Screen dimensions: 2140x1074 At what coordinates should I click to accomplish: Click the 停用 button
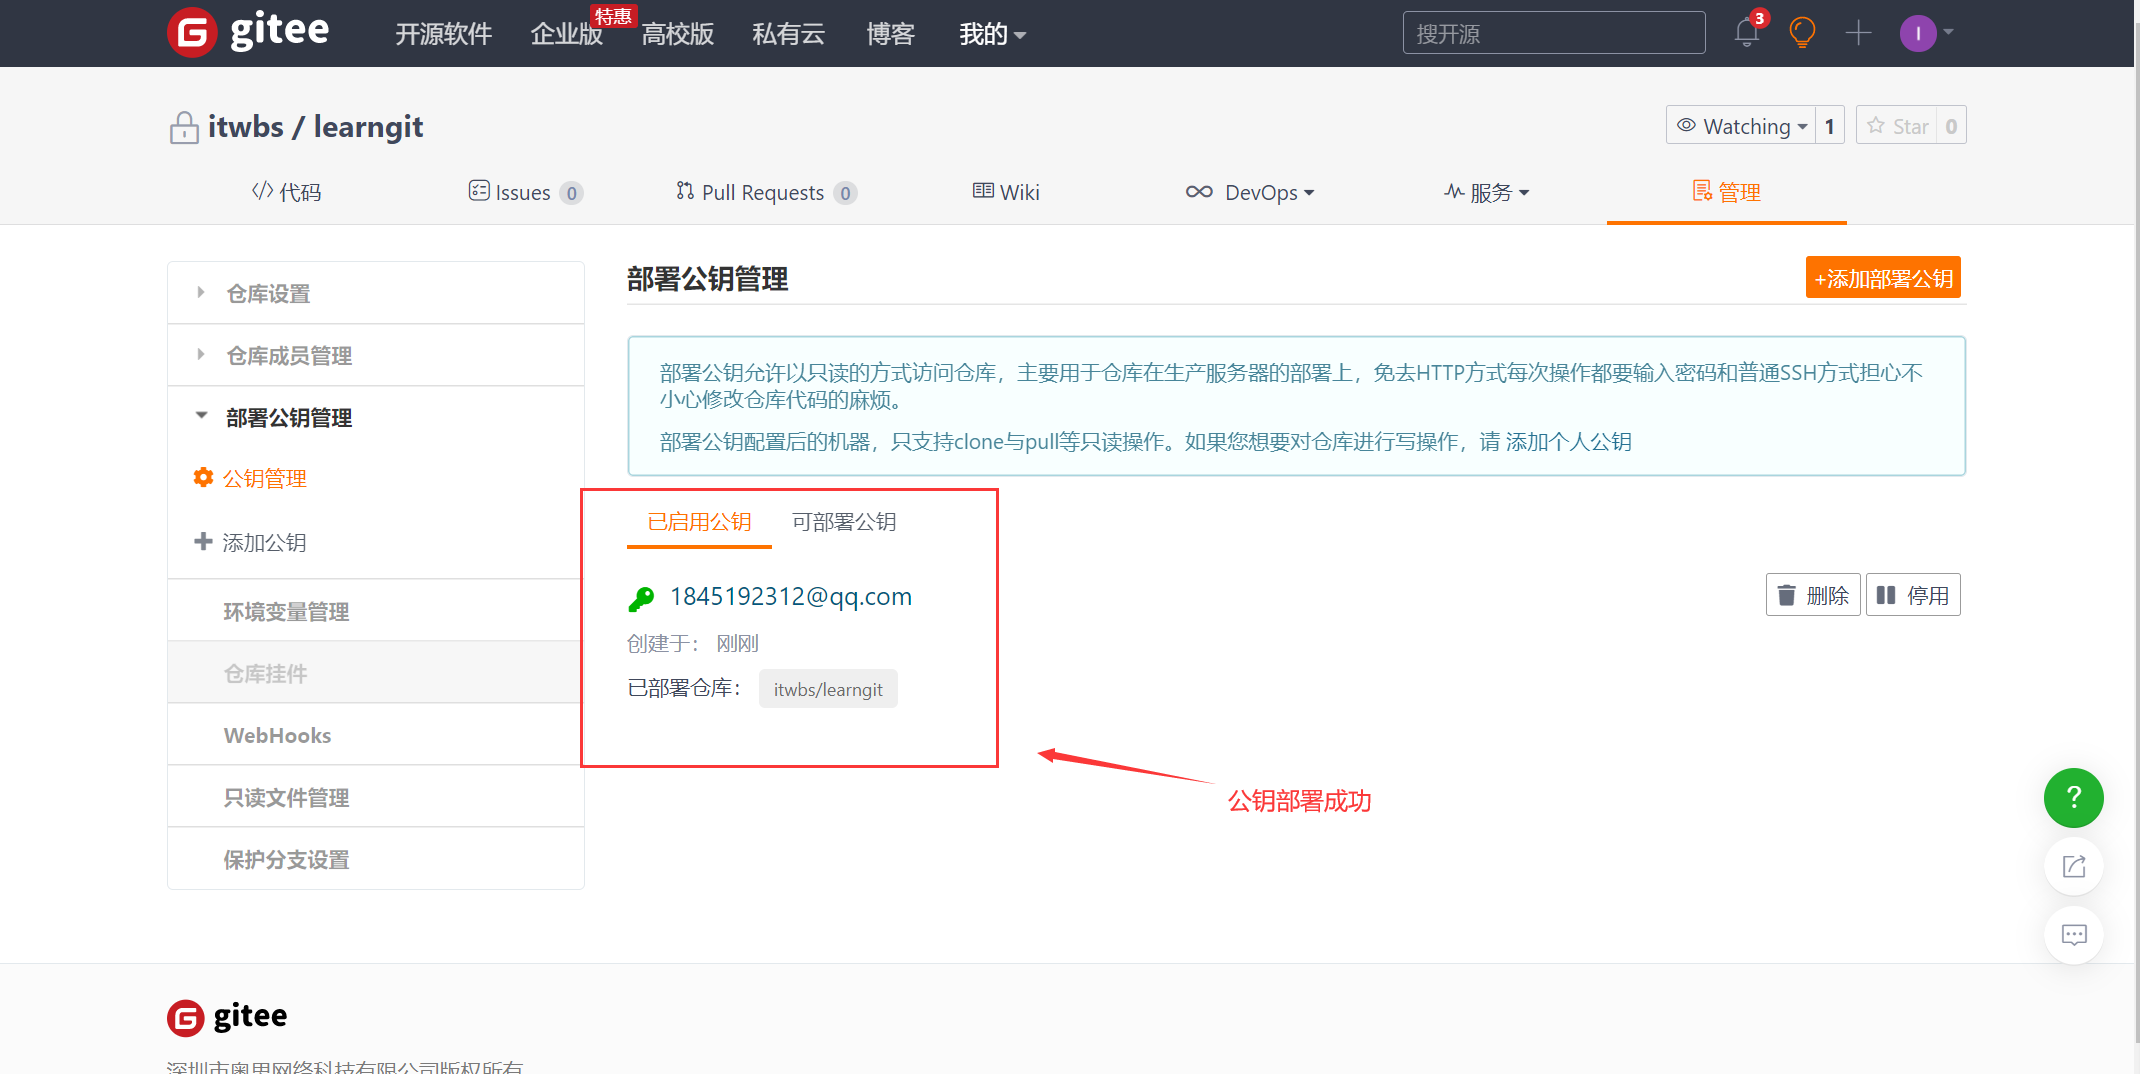pyautogui.click(x=1913, y=595)
